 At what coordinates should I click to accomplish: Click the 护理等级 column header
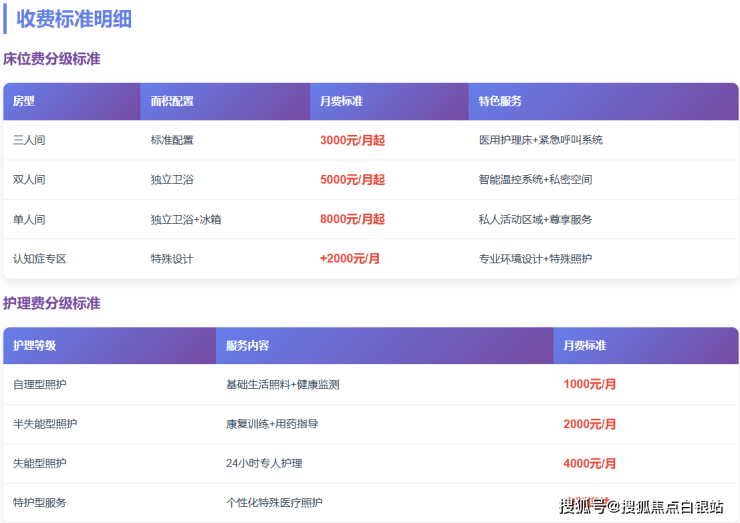click(x=35, y=345)
